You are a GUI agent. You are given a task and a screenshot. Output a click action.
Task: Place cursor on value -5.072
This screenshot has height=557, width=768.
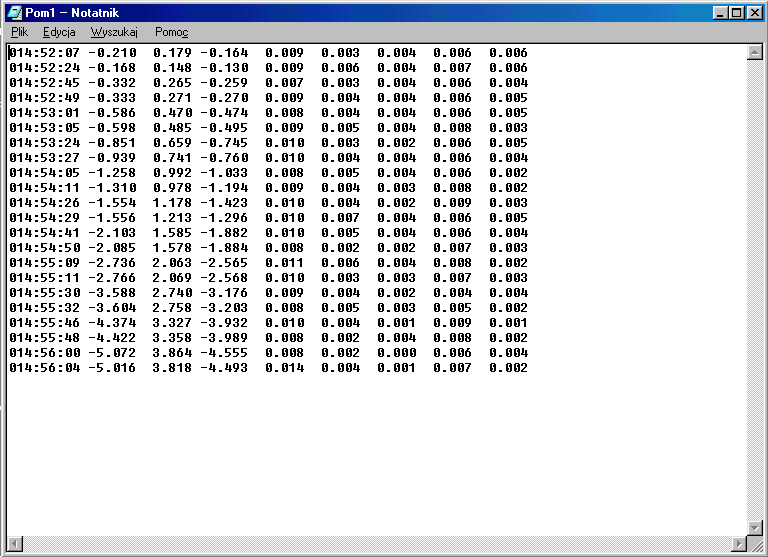112,353
